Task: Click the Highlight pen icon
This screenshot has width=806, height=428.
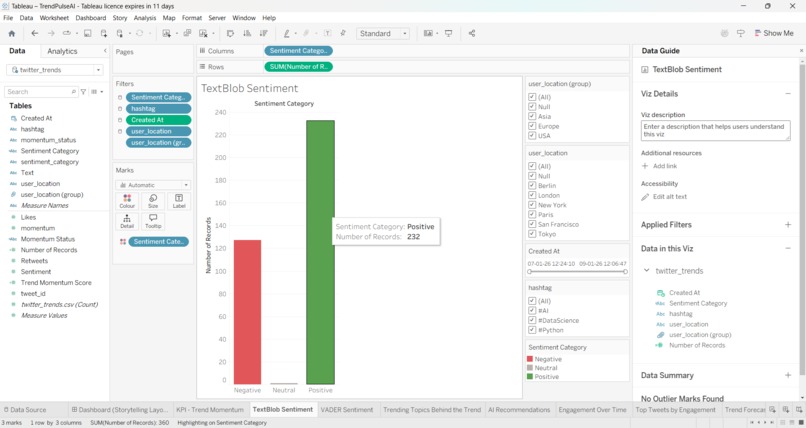Action: [x=286, y=33]
